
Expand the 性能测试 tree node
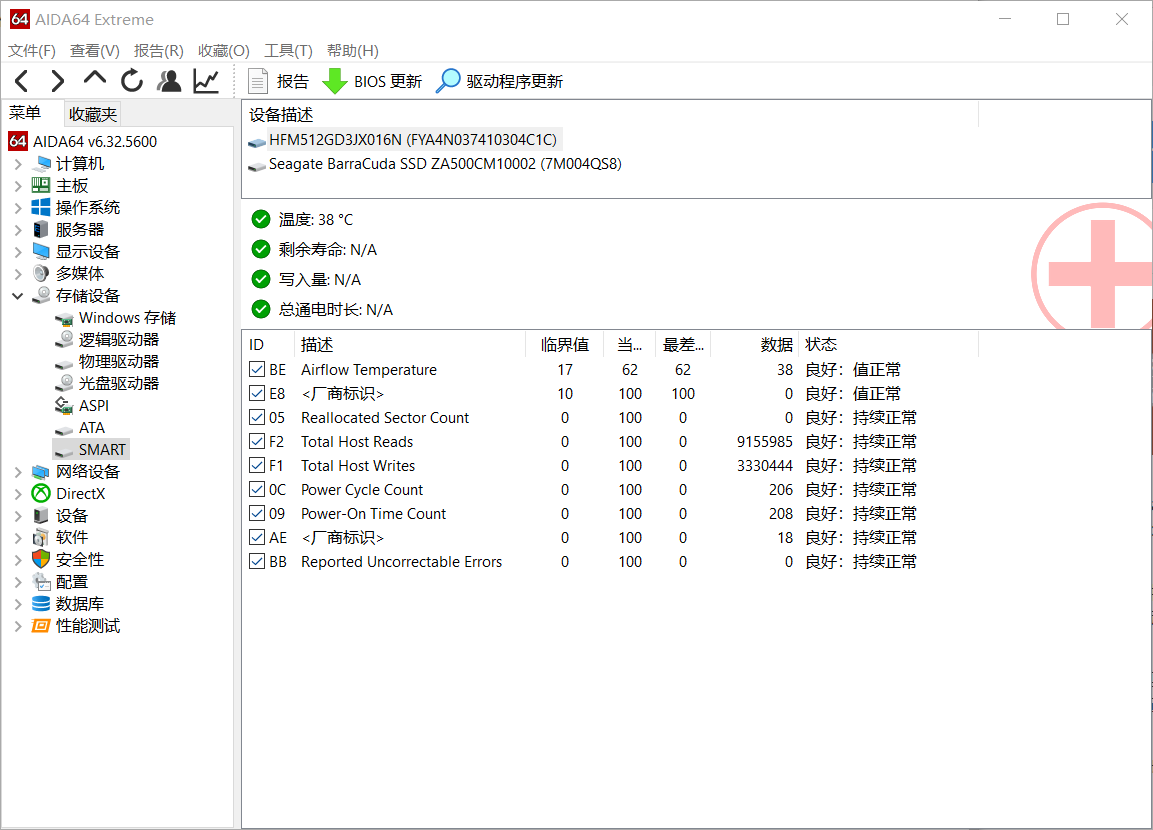pos(18,626)
